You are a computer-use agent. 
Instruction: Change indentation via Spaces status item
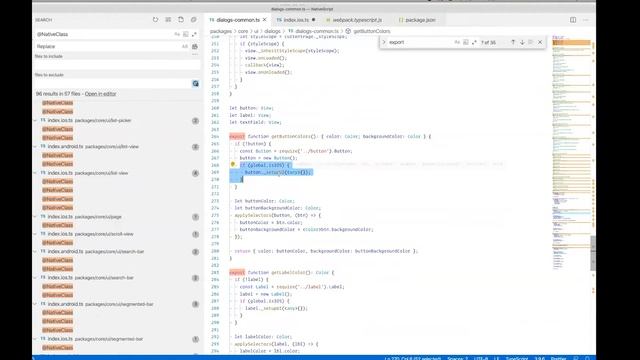click(457, 358)
